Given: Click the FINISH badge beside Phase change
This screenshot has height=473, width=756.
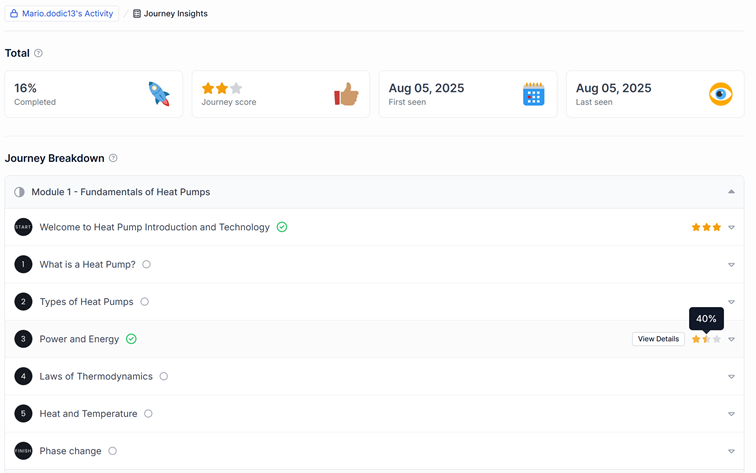Looking at the screenshot, I should tap(23, 451).
